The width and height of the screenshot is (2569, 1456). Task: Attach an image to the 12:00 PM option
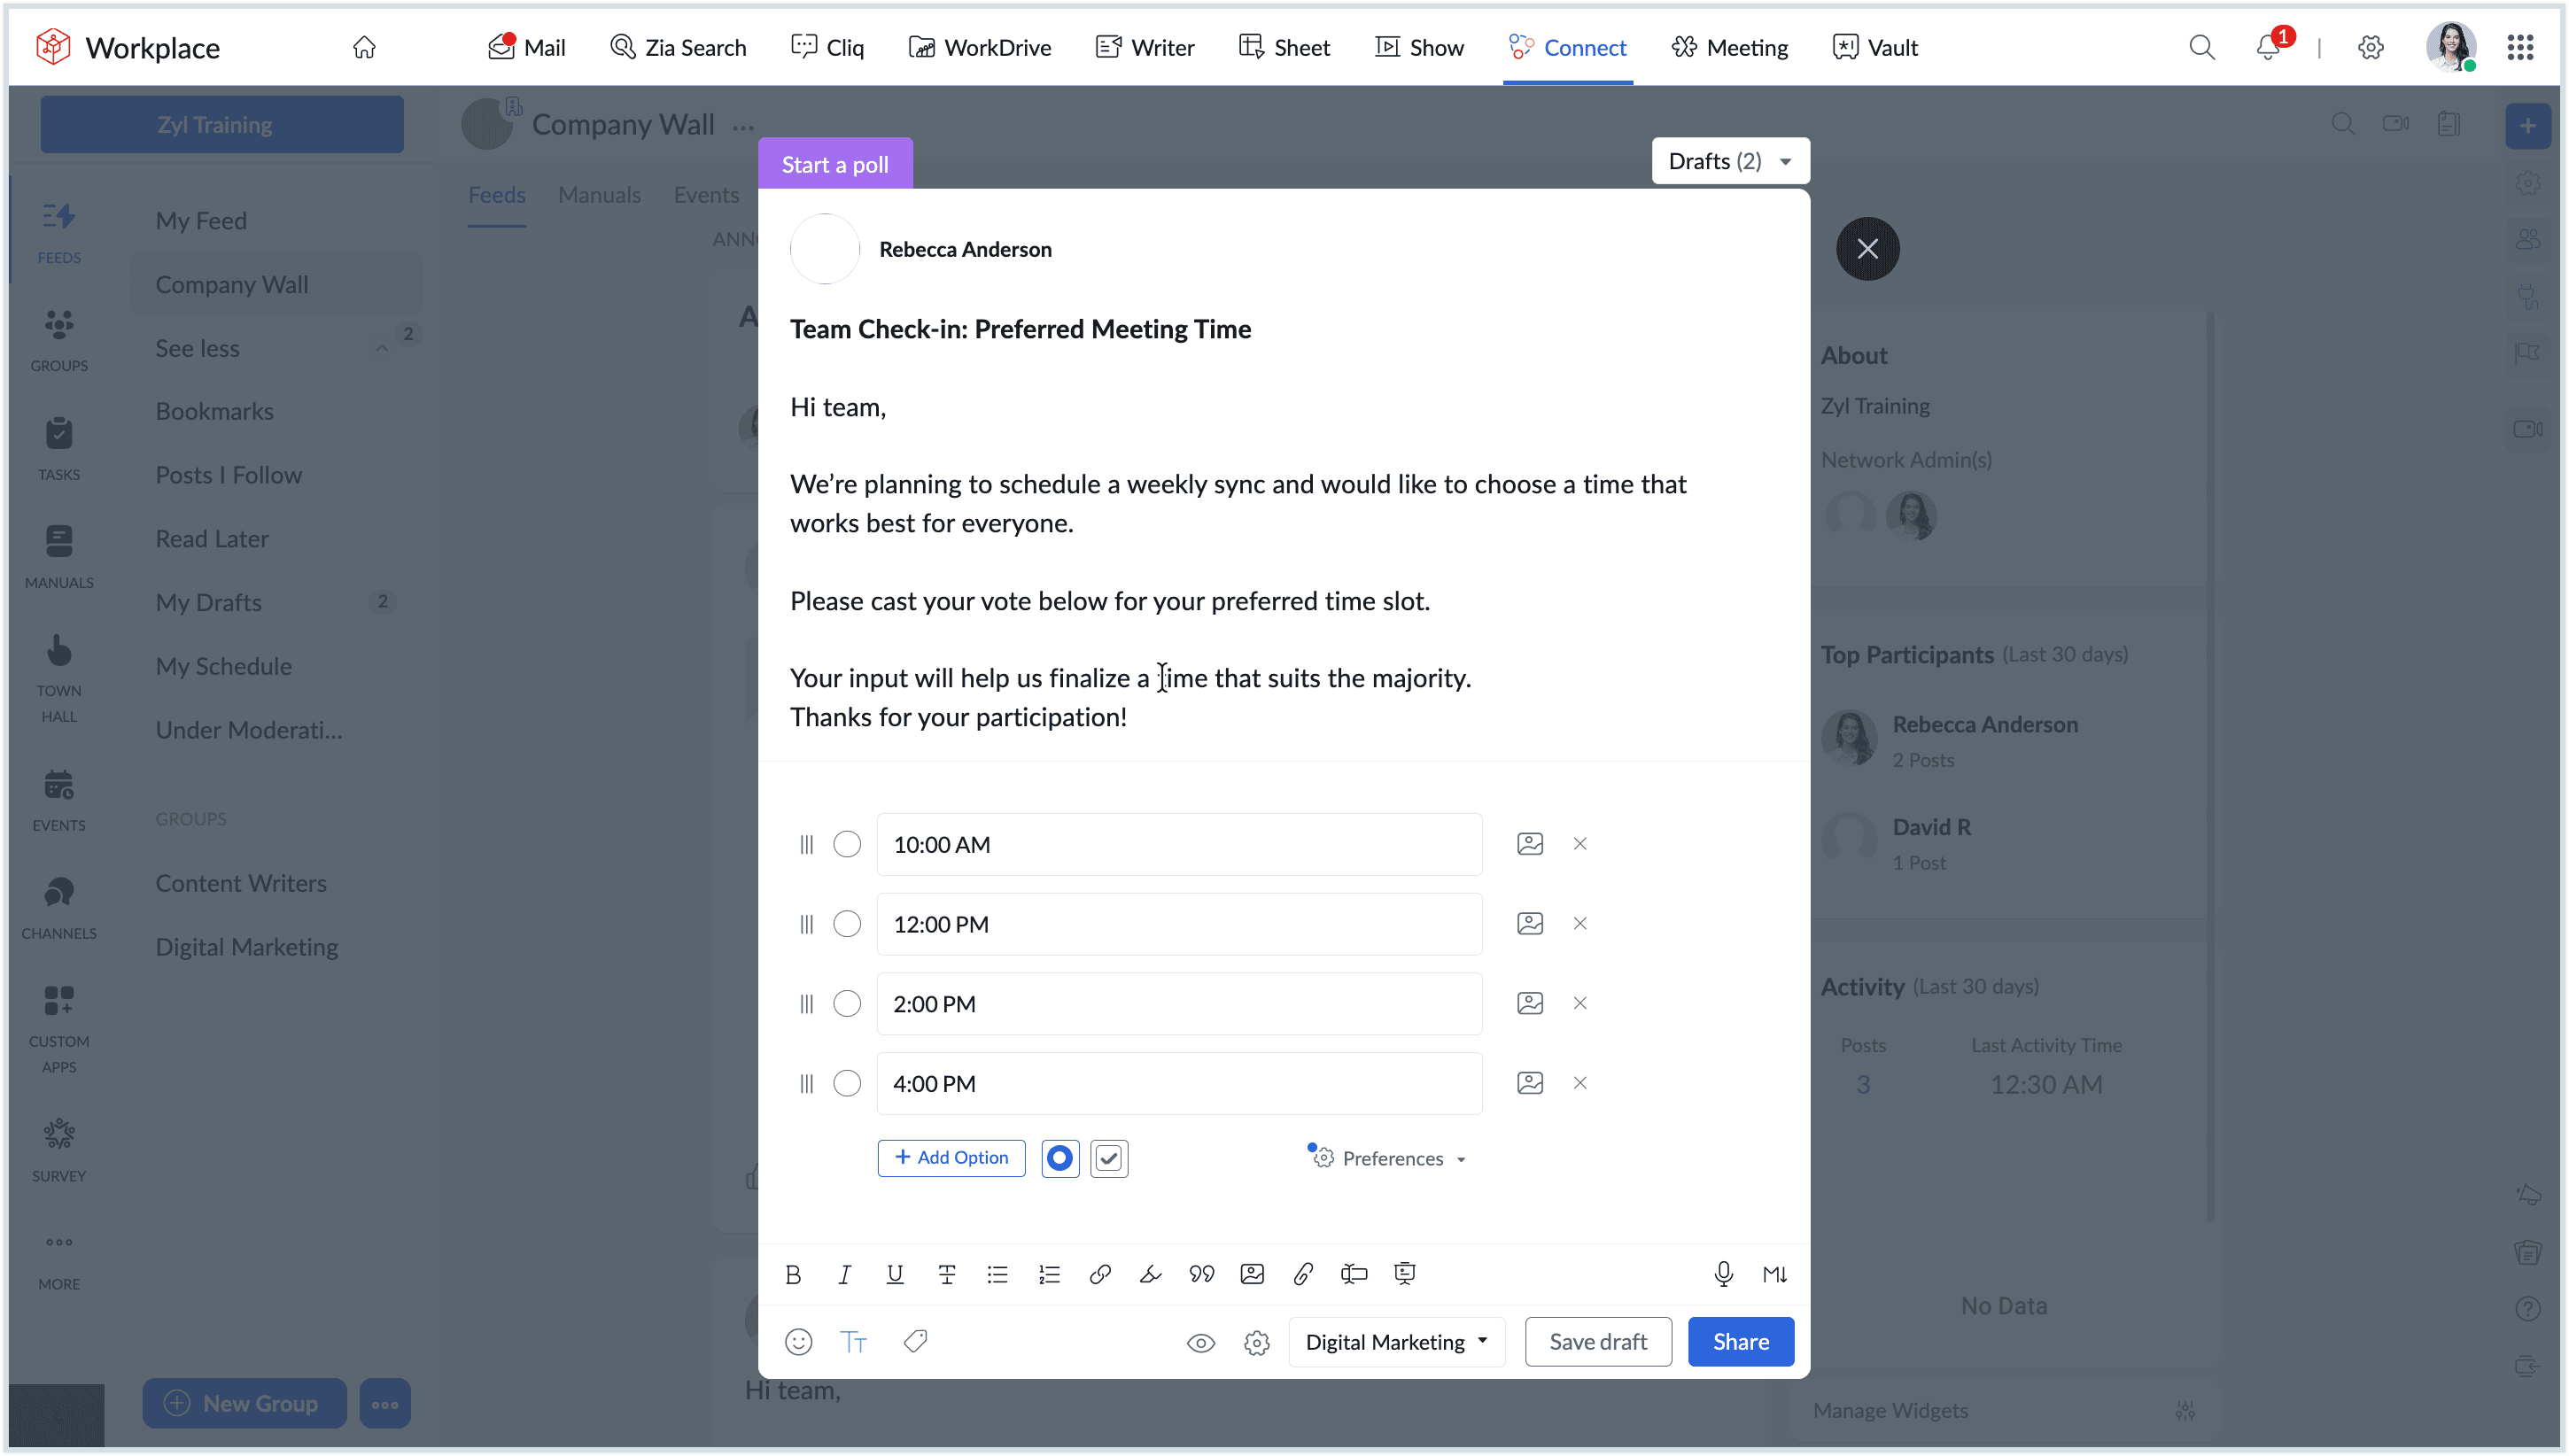[x=1529, y=923]
